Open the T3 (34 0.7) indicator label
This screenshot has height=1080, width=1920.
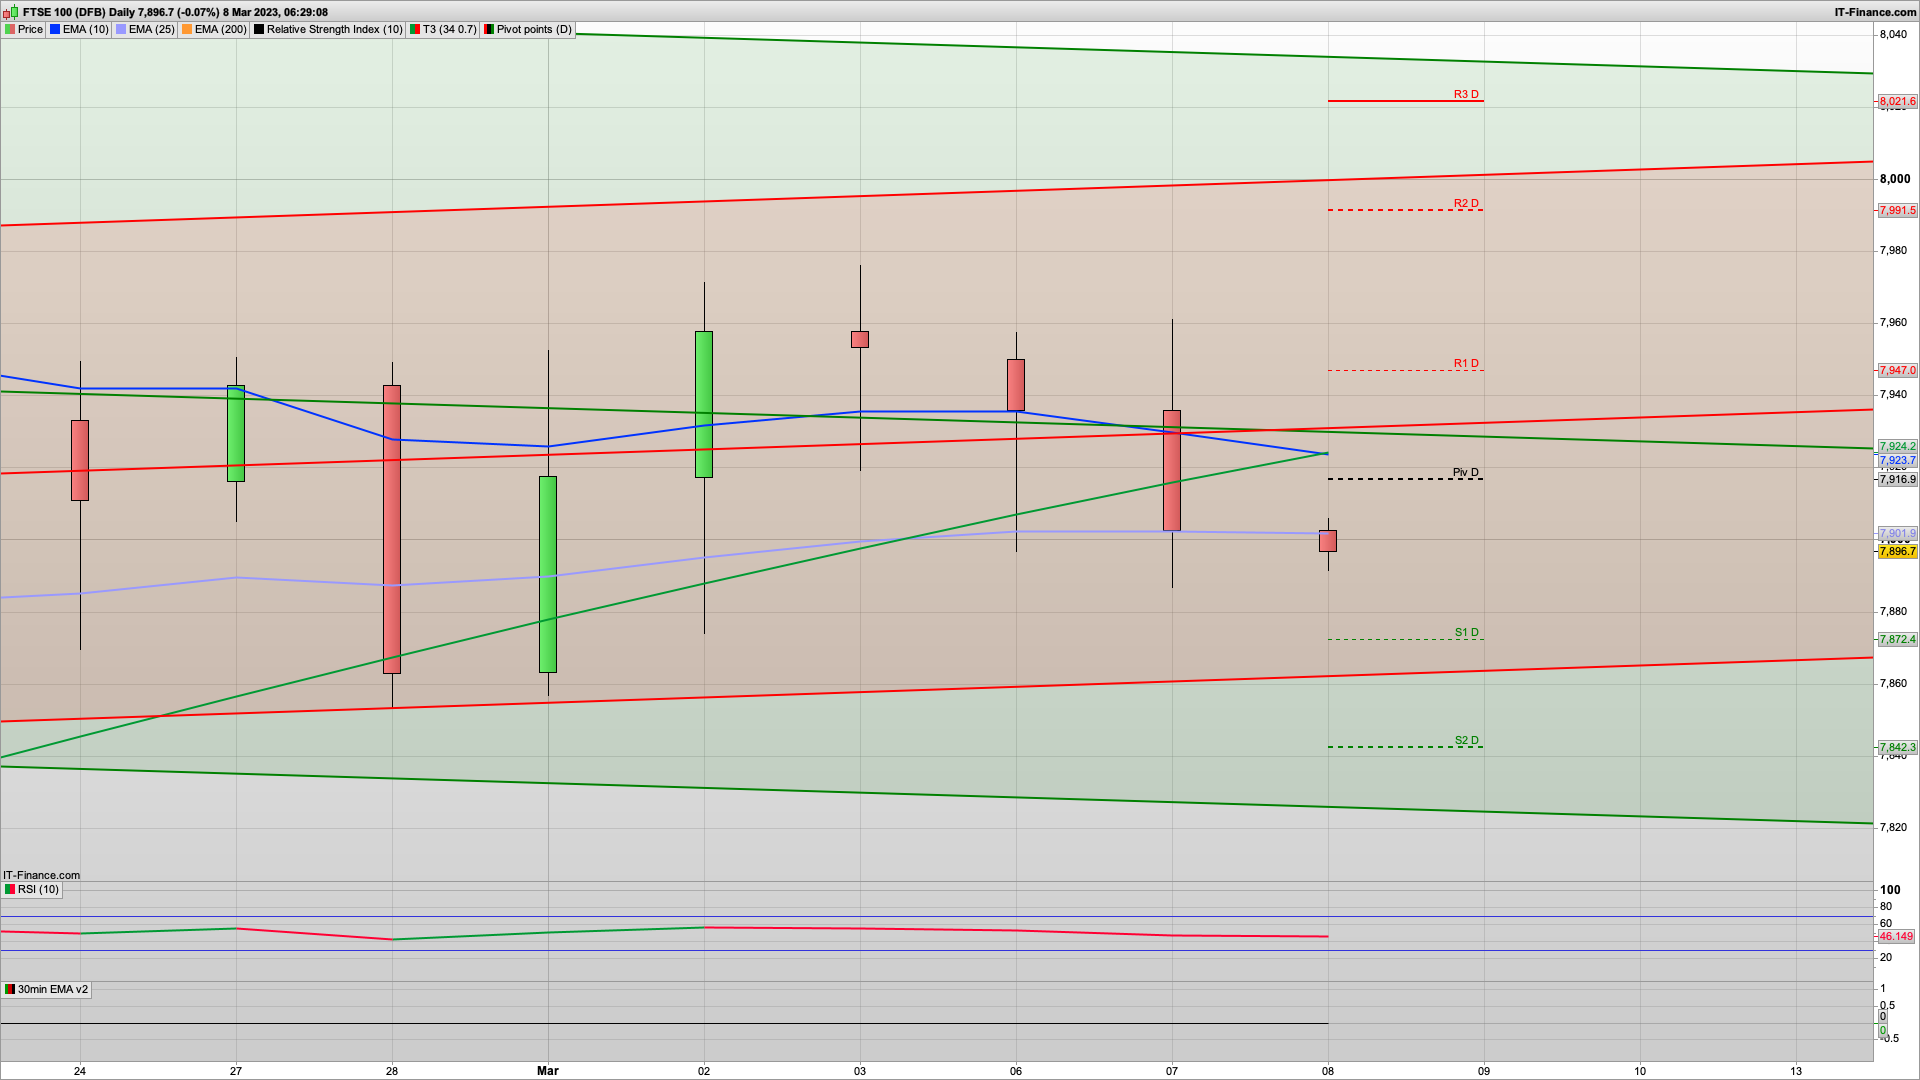click(x=449, y=29)
